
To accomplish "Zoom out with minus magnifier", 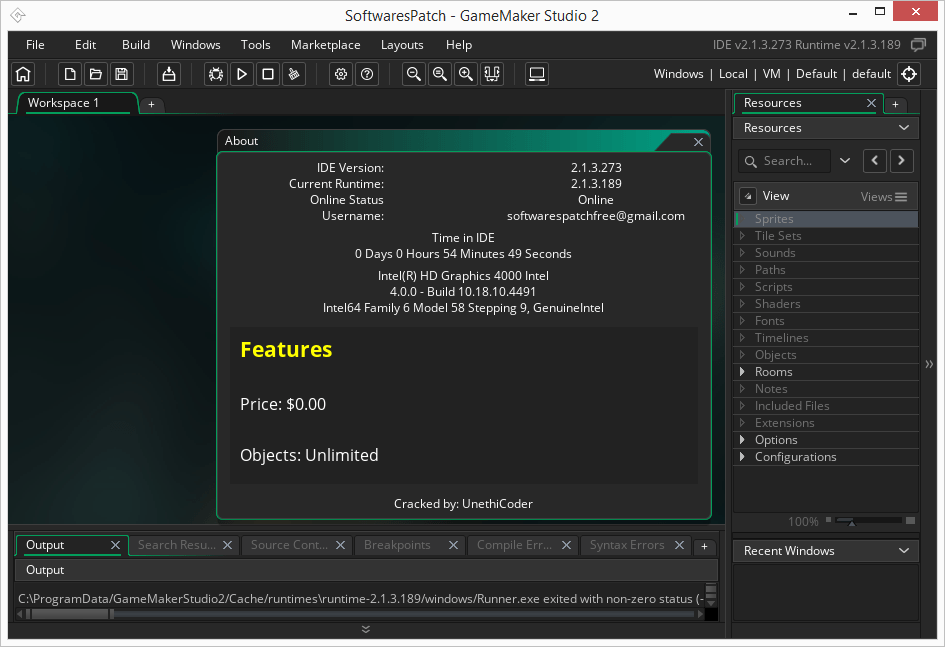I will point(413,74).
